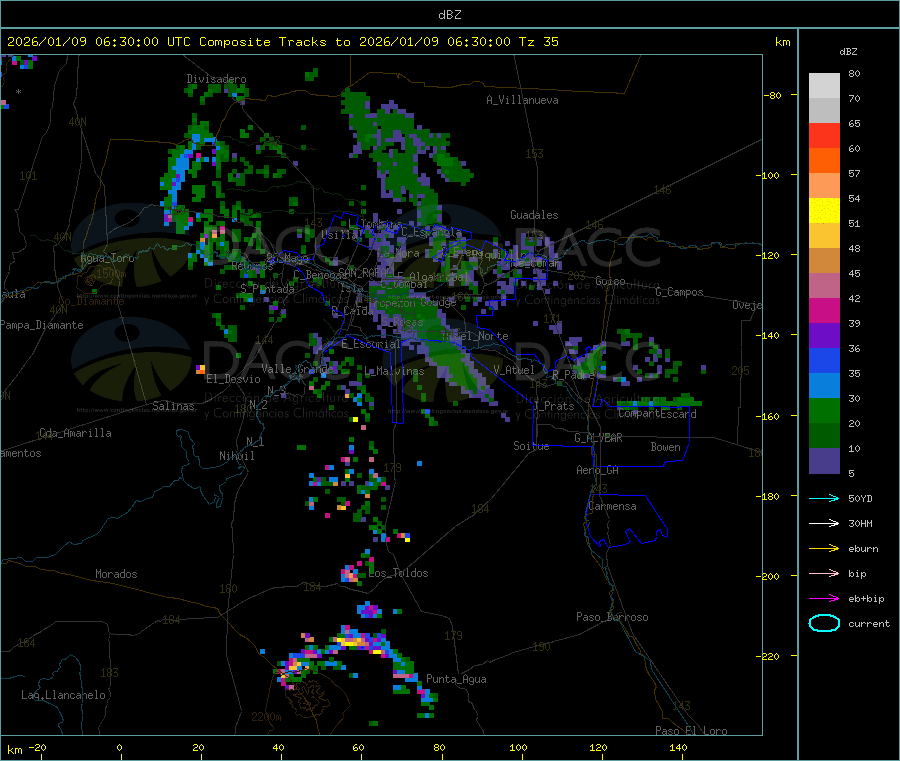Click the 'Nihuil' map label
Screen dimensions: 900x761
pos(236,456)
